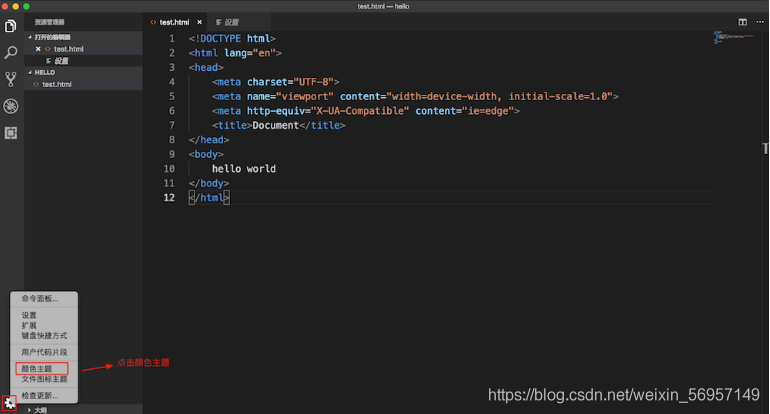
Task: Open the Explorer view in activity bar
Action: click(x=10, y=26)
